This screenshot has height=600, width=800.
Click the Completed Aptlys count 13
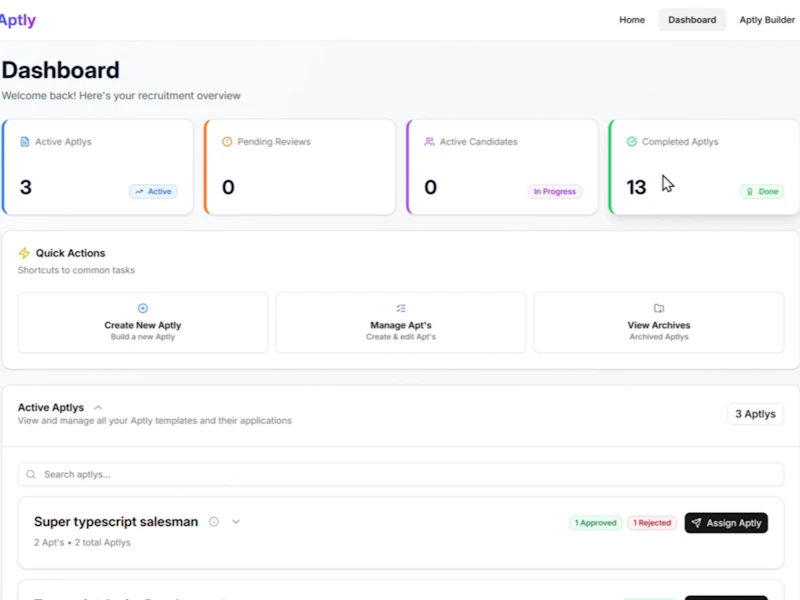click(x=636, y=187)
